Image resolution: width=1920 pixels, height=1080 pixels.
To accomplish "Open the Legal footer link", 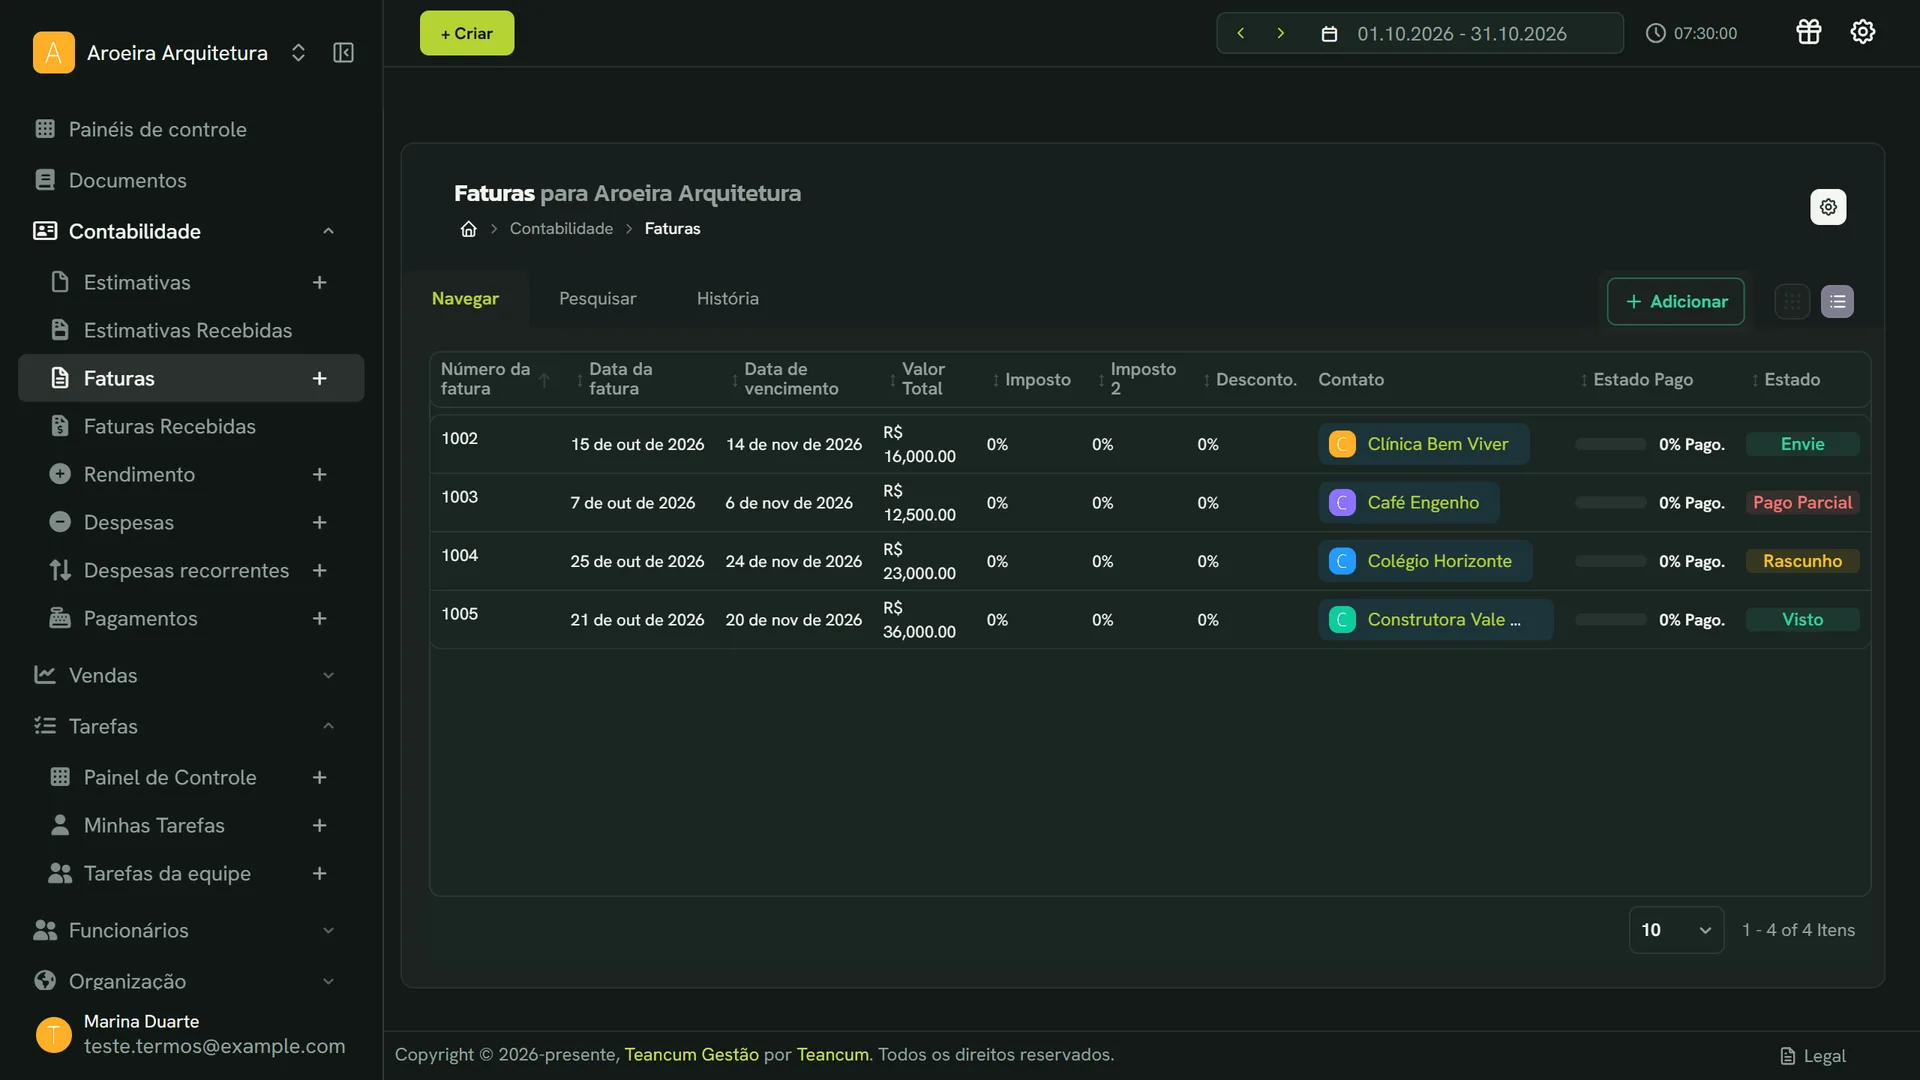I will click(1813, 1056).
